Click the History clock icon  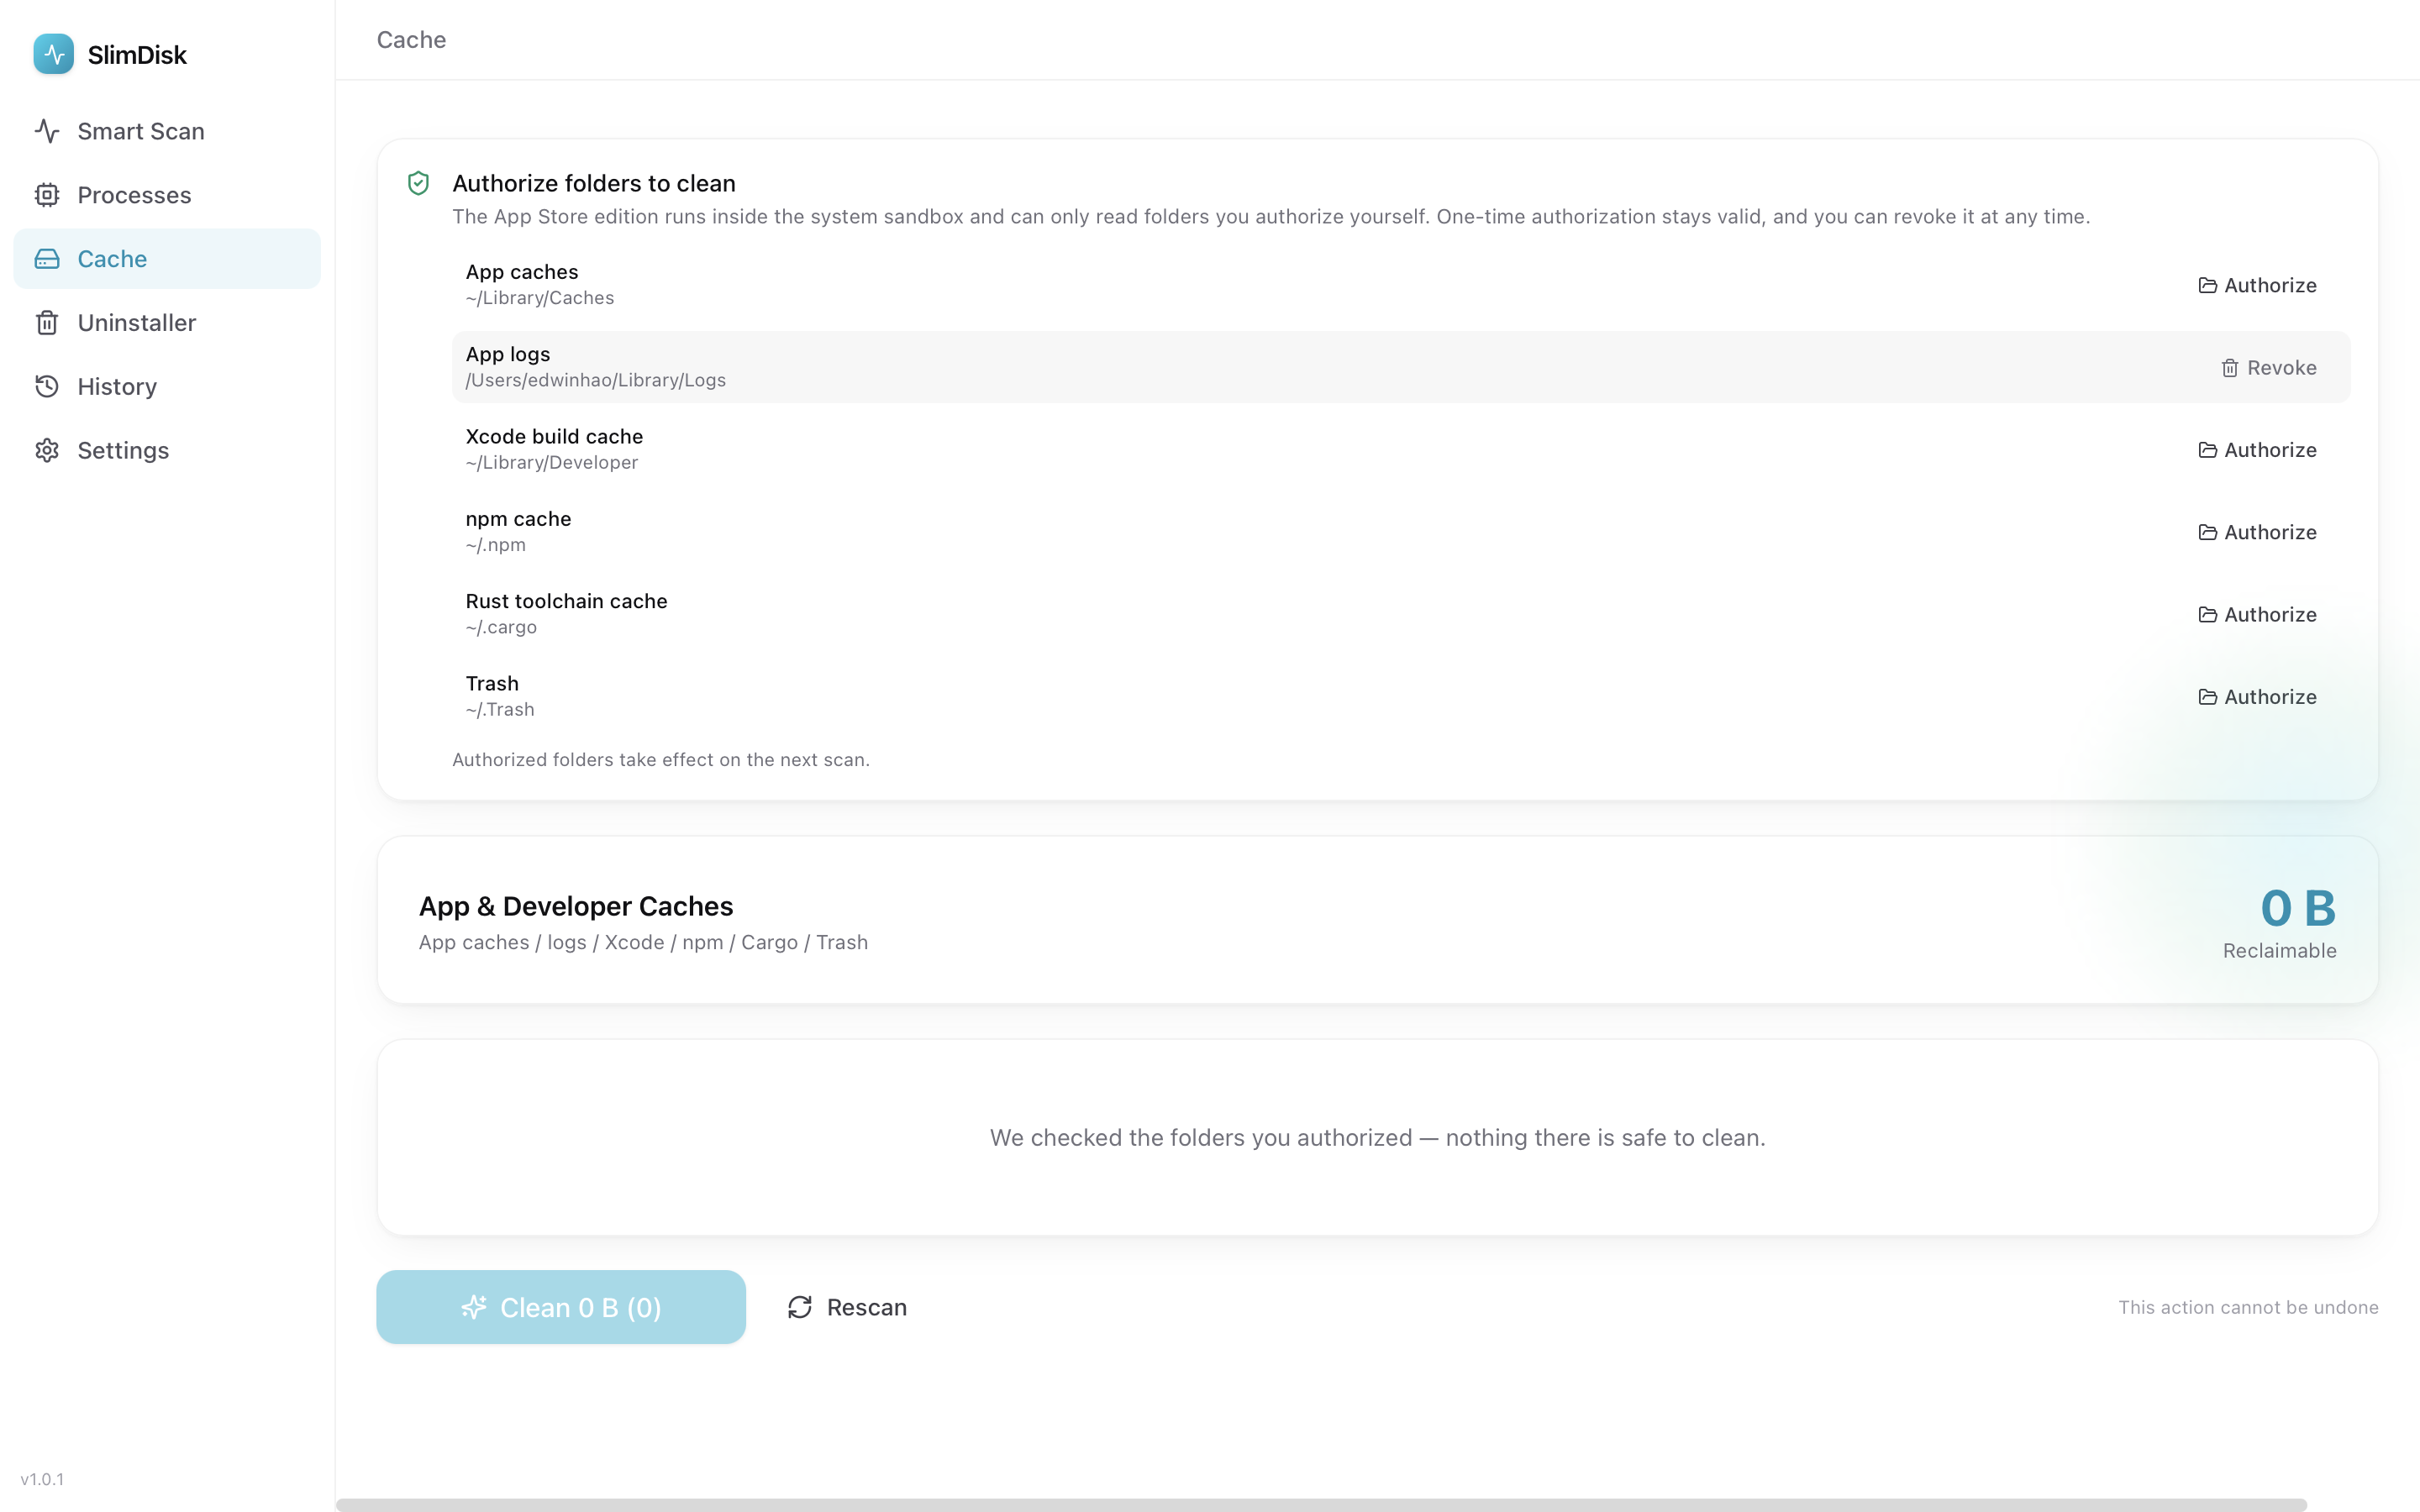(47, 387)
